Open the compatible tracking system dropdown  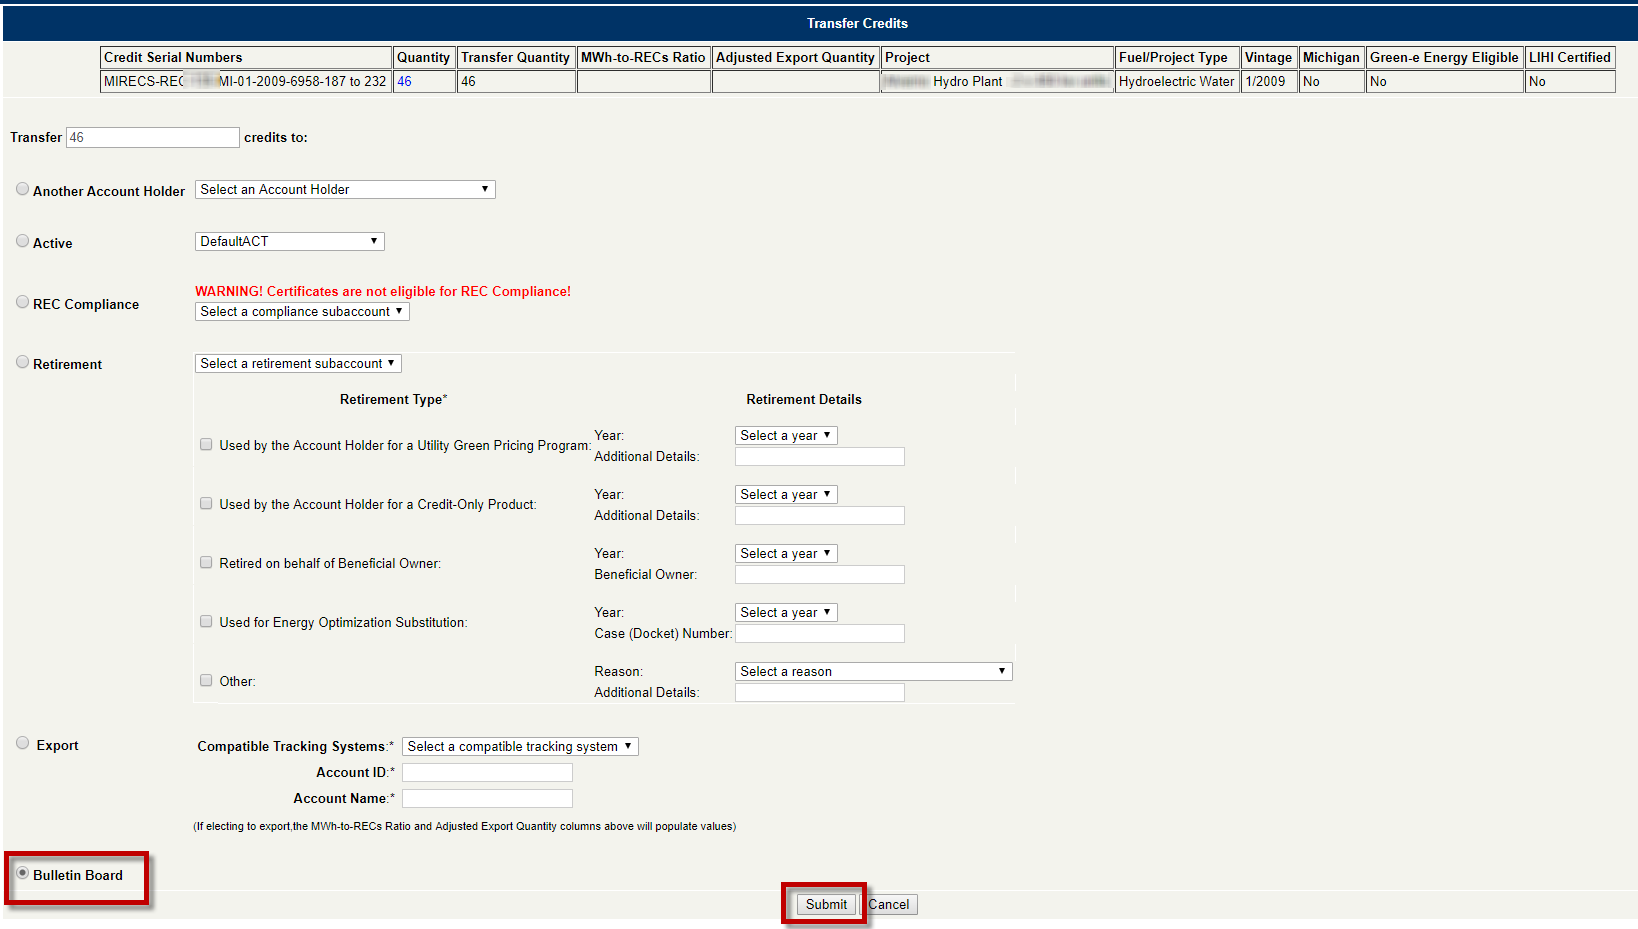pyautogui.click(x=520, y=747)
